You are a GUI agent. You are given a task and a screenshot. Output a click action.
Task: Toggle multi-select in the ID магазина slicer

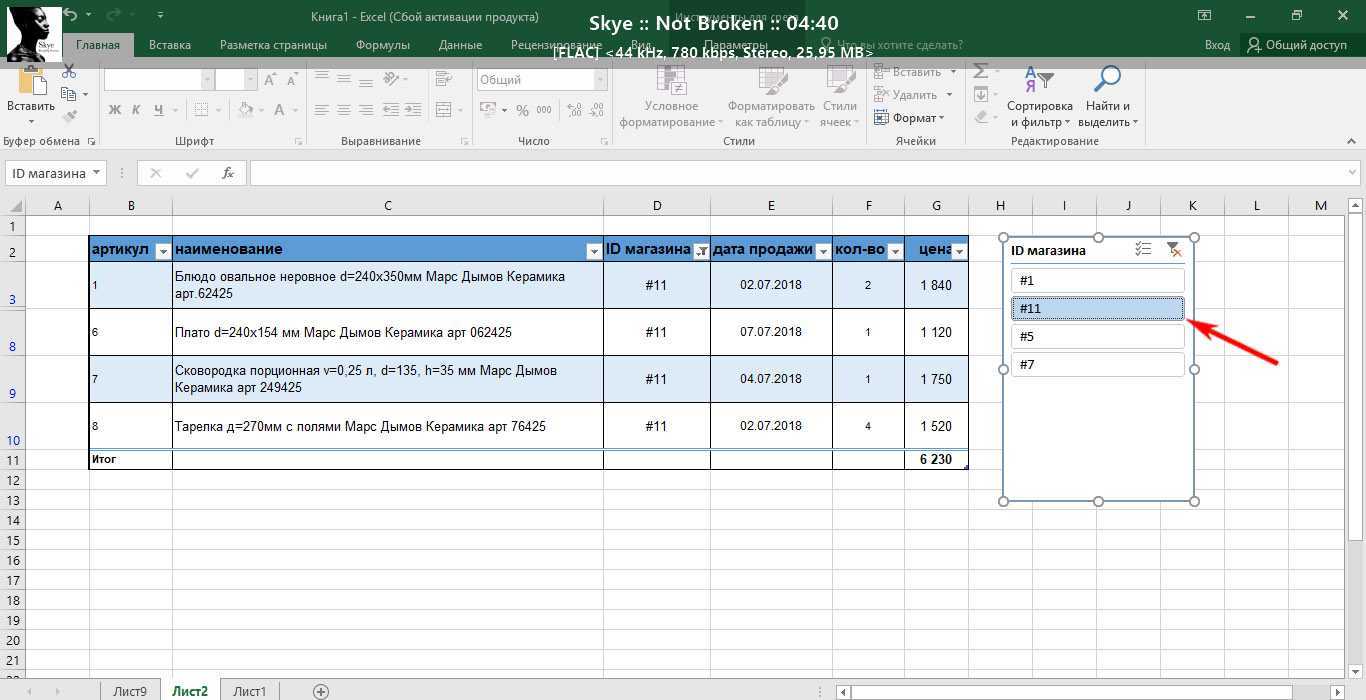1144,250
